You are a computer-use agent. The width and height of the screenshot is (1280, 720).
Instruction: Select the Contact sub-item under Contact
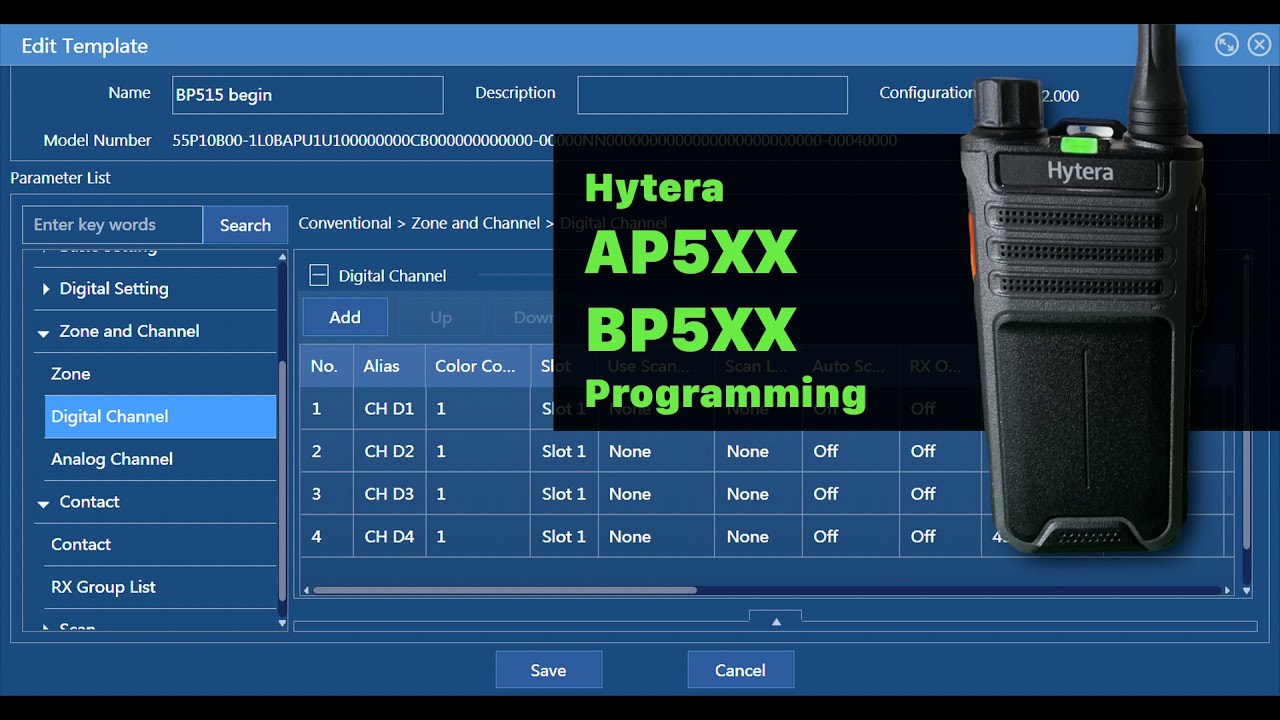click(x=160, y=545)
